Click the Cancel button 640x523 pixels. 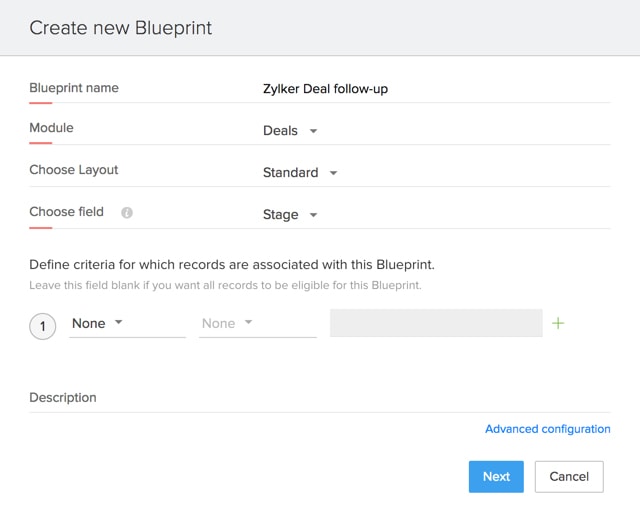[x=569, y=476]
